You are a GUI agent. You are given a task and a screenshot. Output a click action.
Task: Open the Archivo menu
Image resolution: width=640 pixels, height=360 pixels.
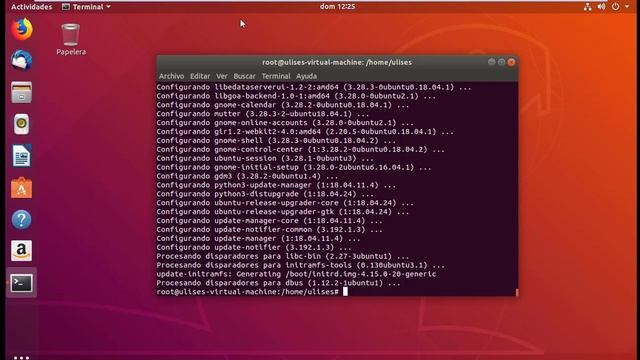171,76
